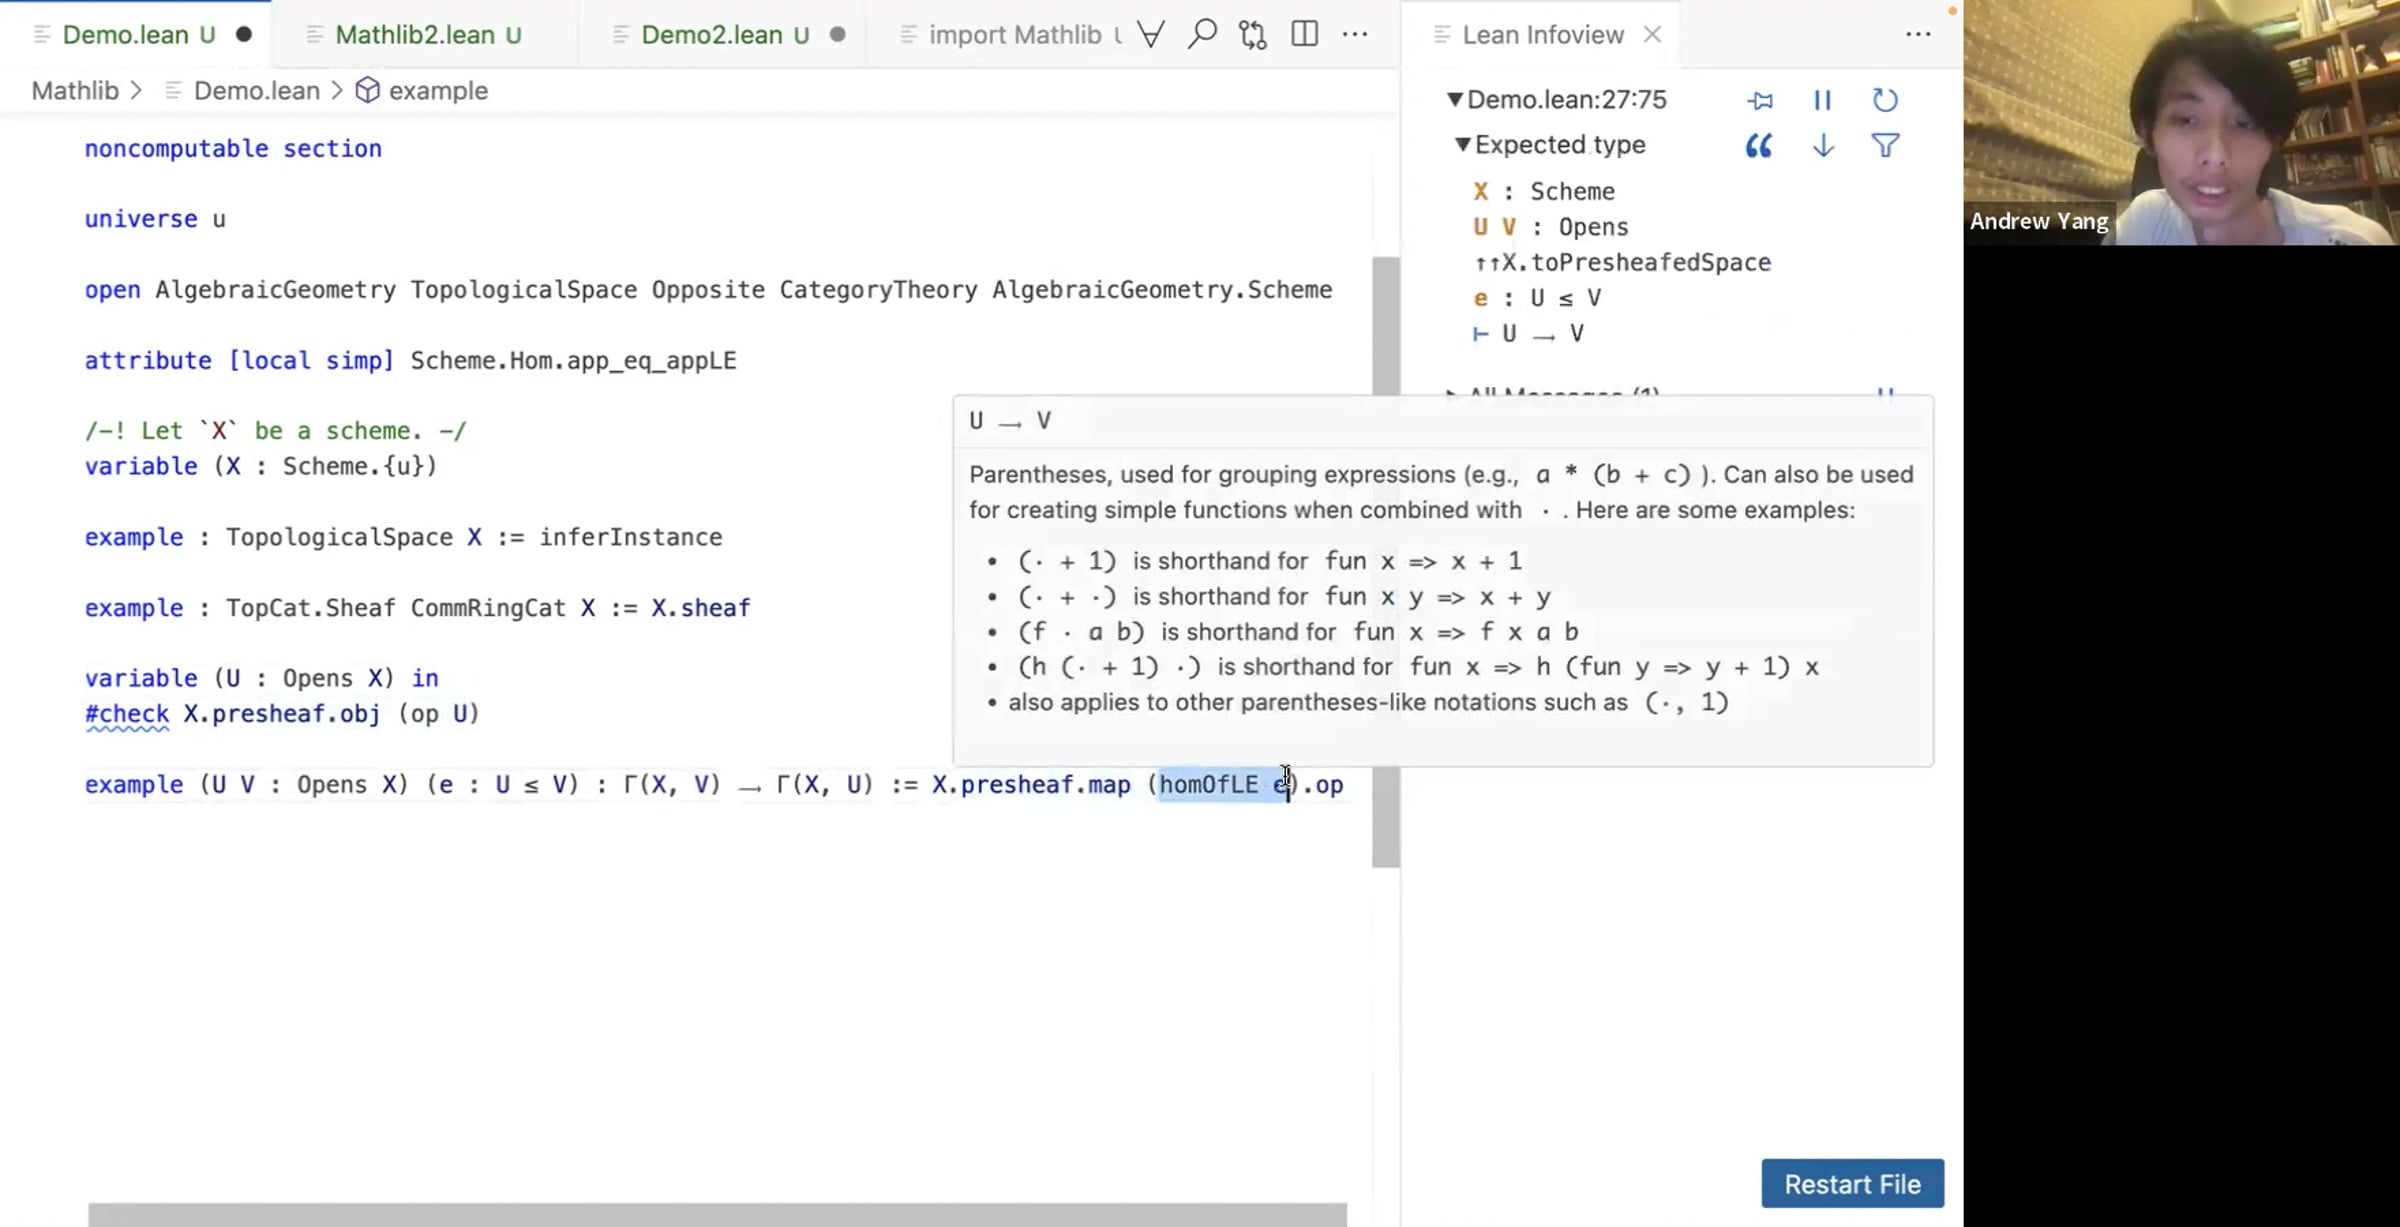
Task: Pin the Demo.lean:27:75 position in infoview
Action: [1760, 100]
